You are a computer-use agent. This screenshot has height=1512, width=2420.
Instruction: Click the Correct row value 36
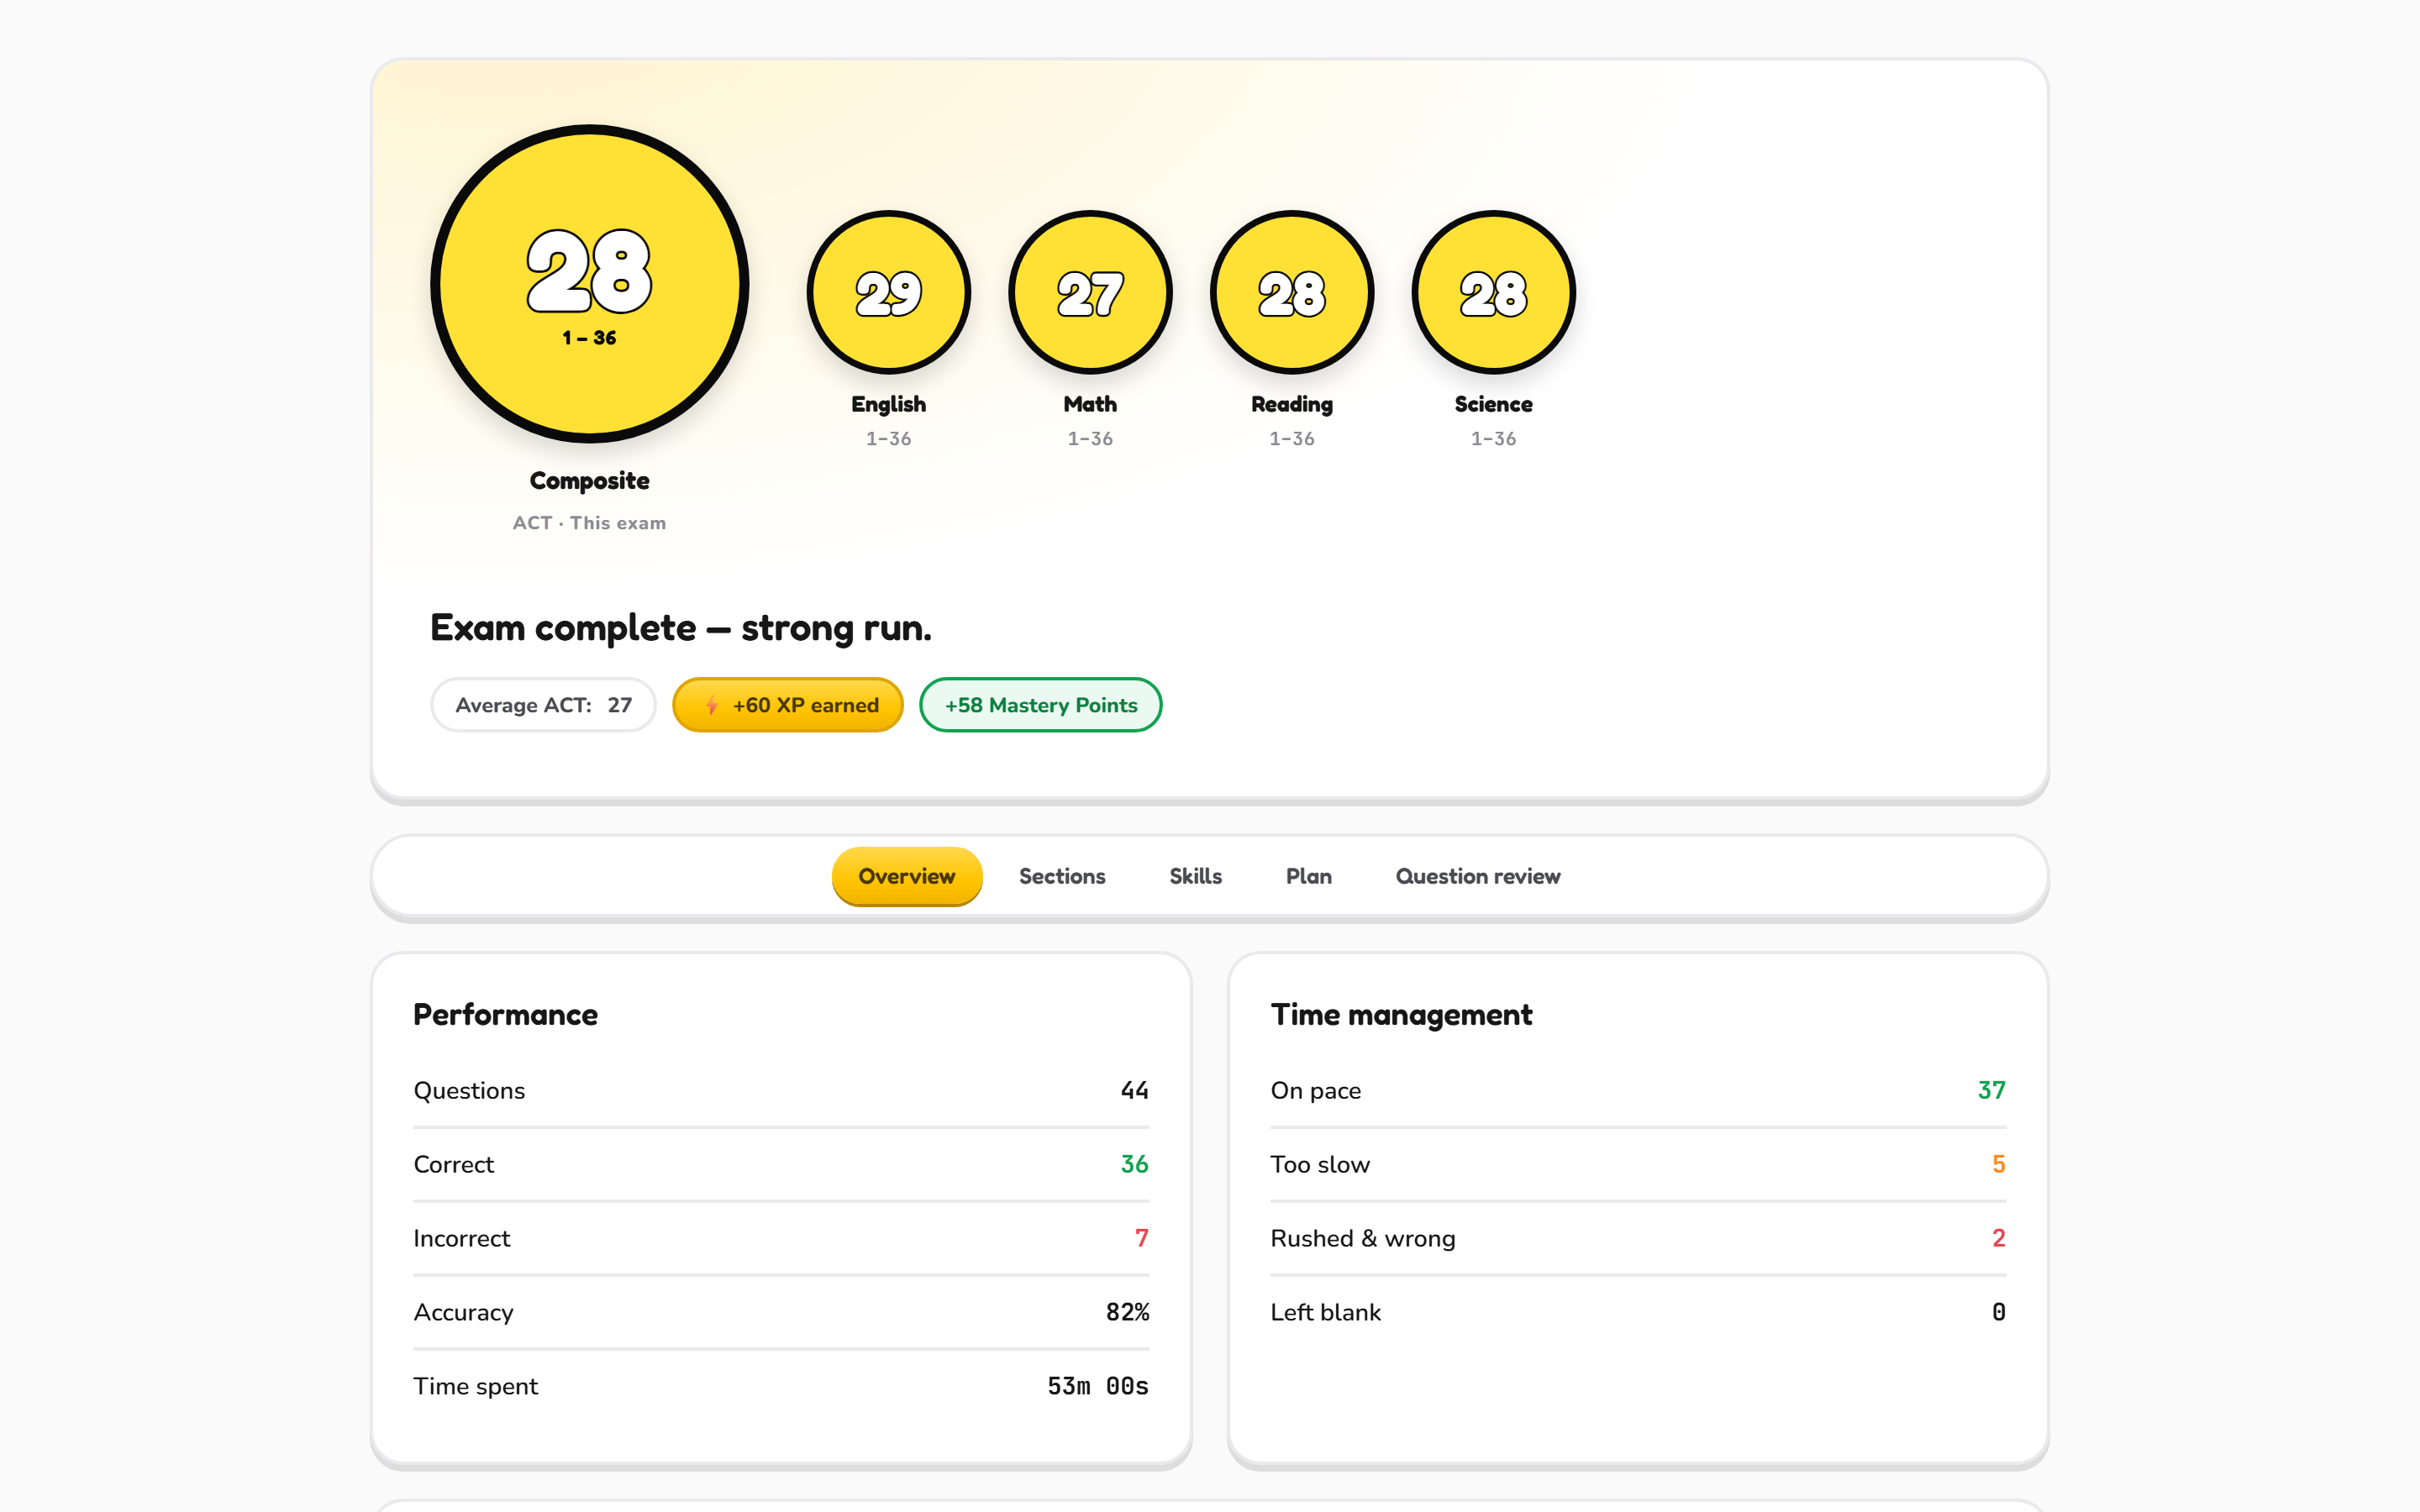(1134, 1164)
